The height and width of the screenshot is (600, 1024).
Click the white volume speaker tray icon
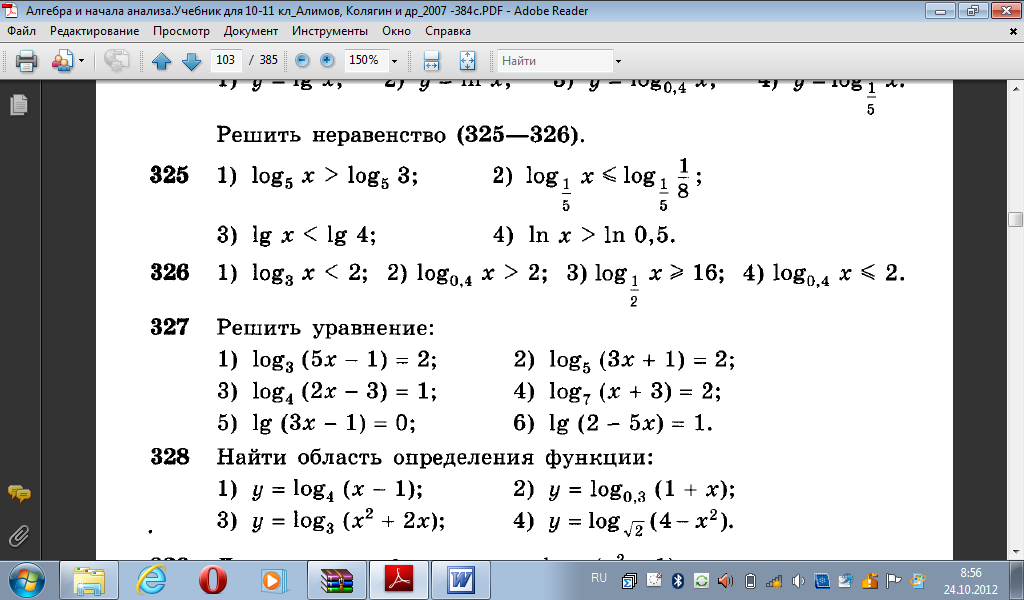(797, 580)
